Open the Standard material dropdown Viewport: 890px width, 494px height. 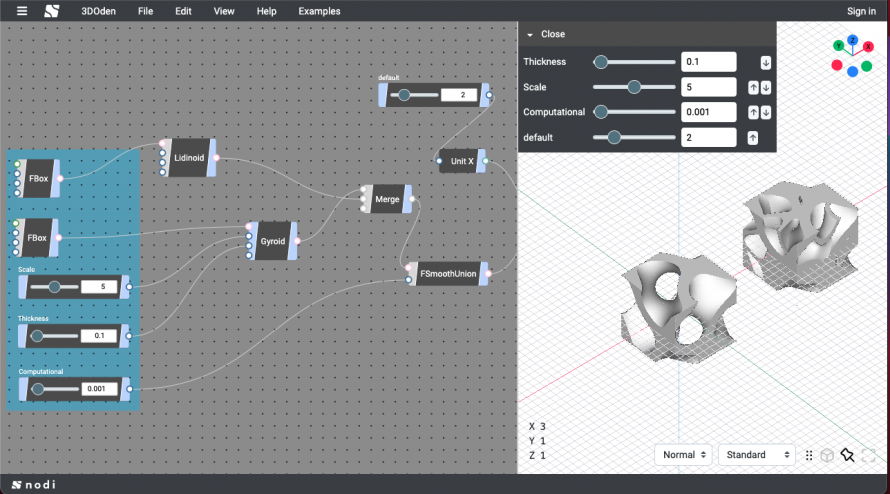tap(757, 455)
